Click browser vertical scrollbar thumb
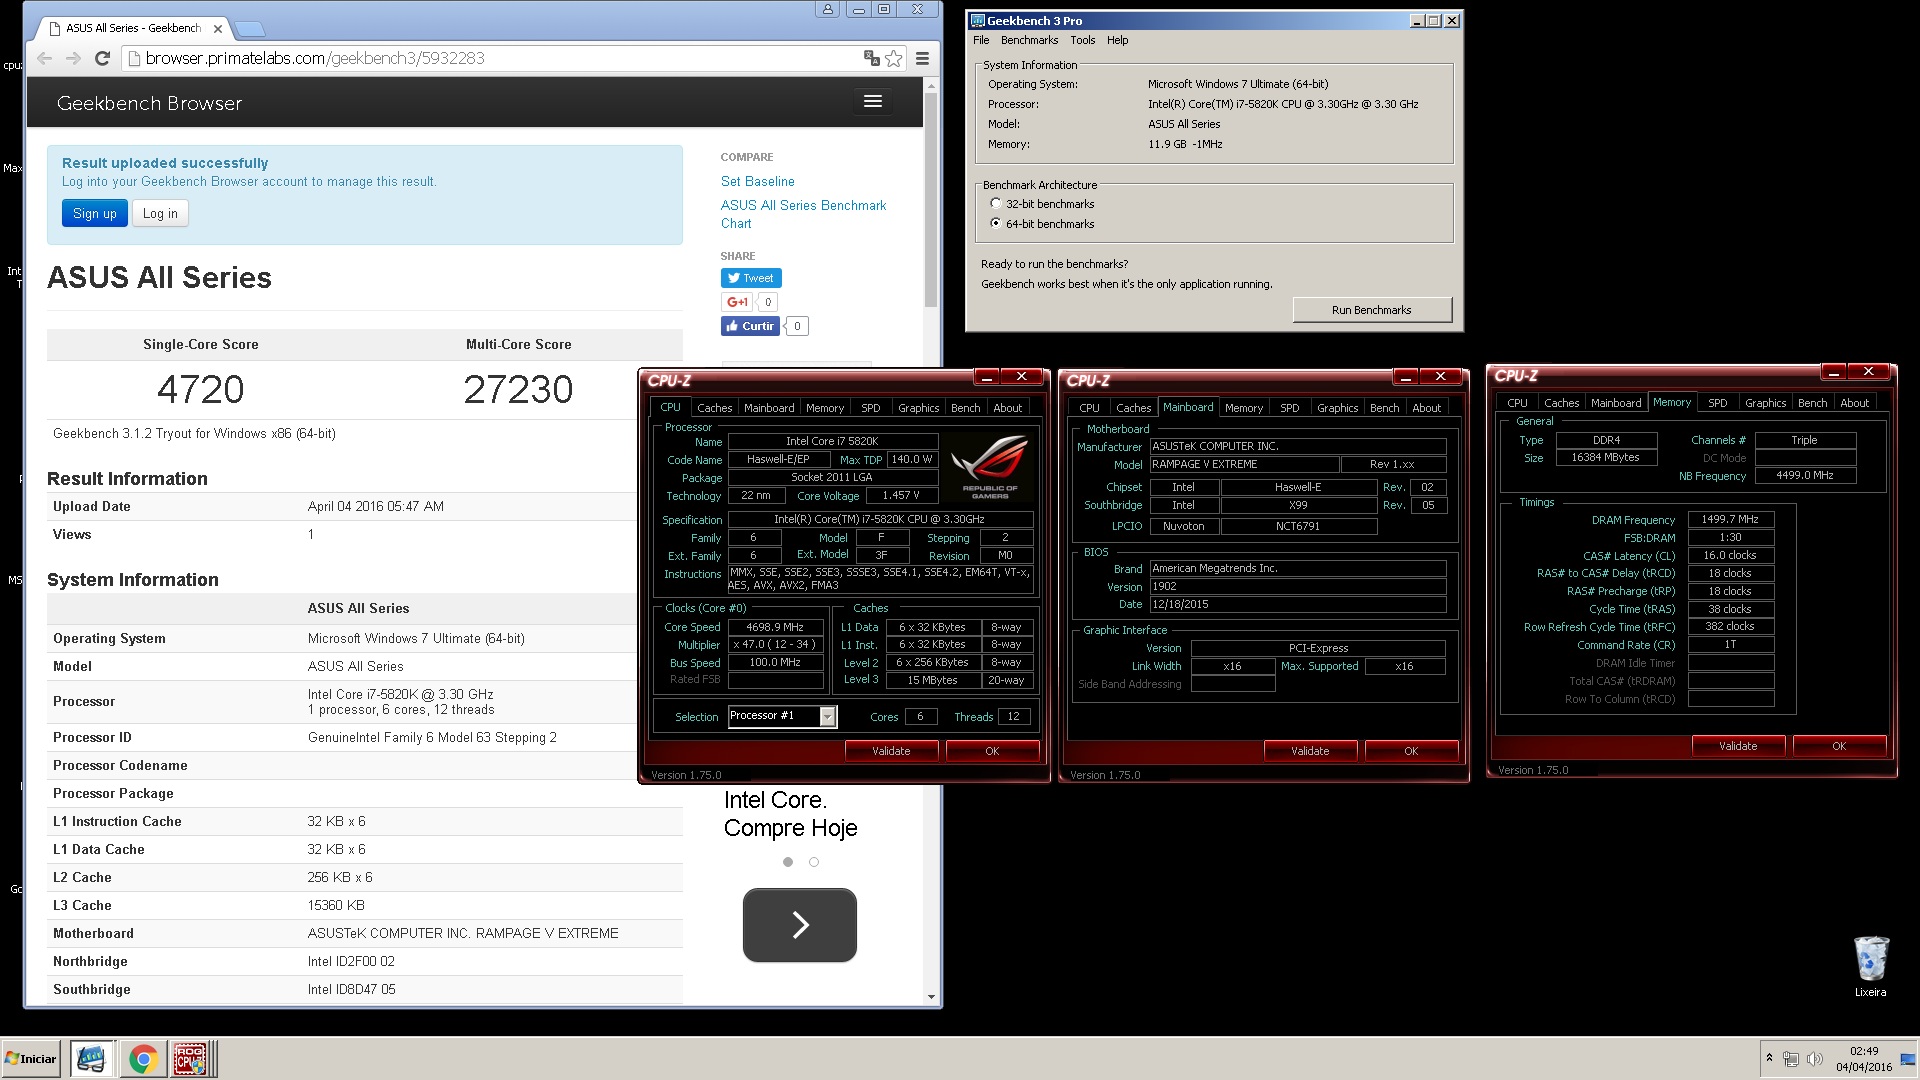The image size is (1920, 1080). click(931, 200)
